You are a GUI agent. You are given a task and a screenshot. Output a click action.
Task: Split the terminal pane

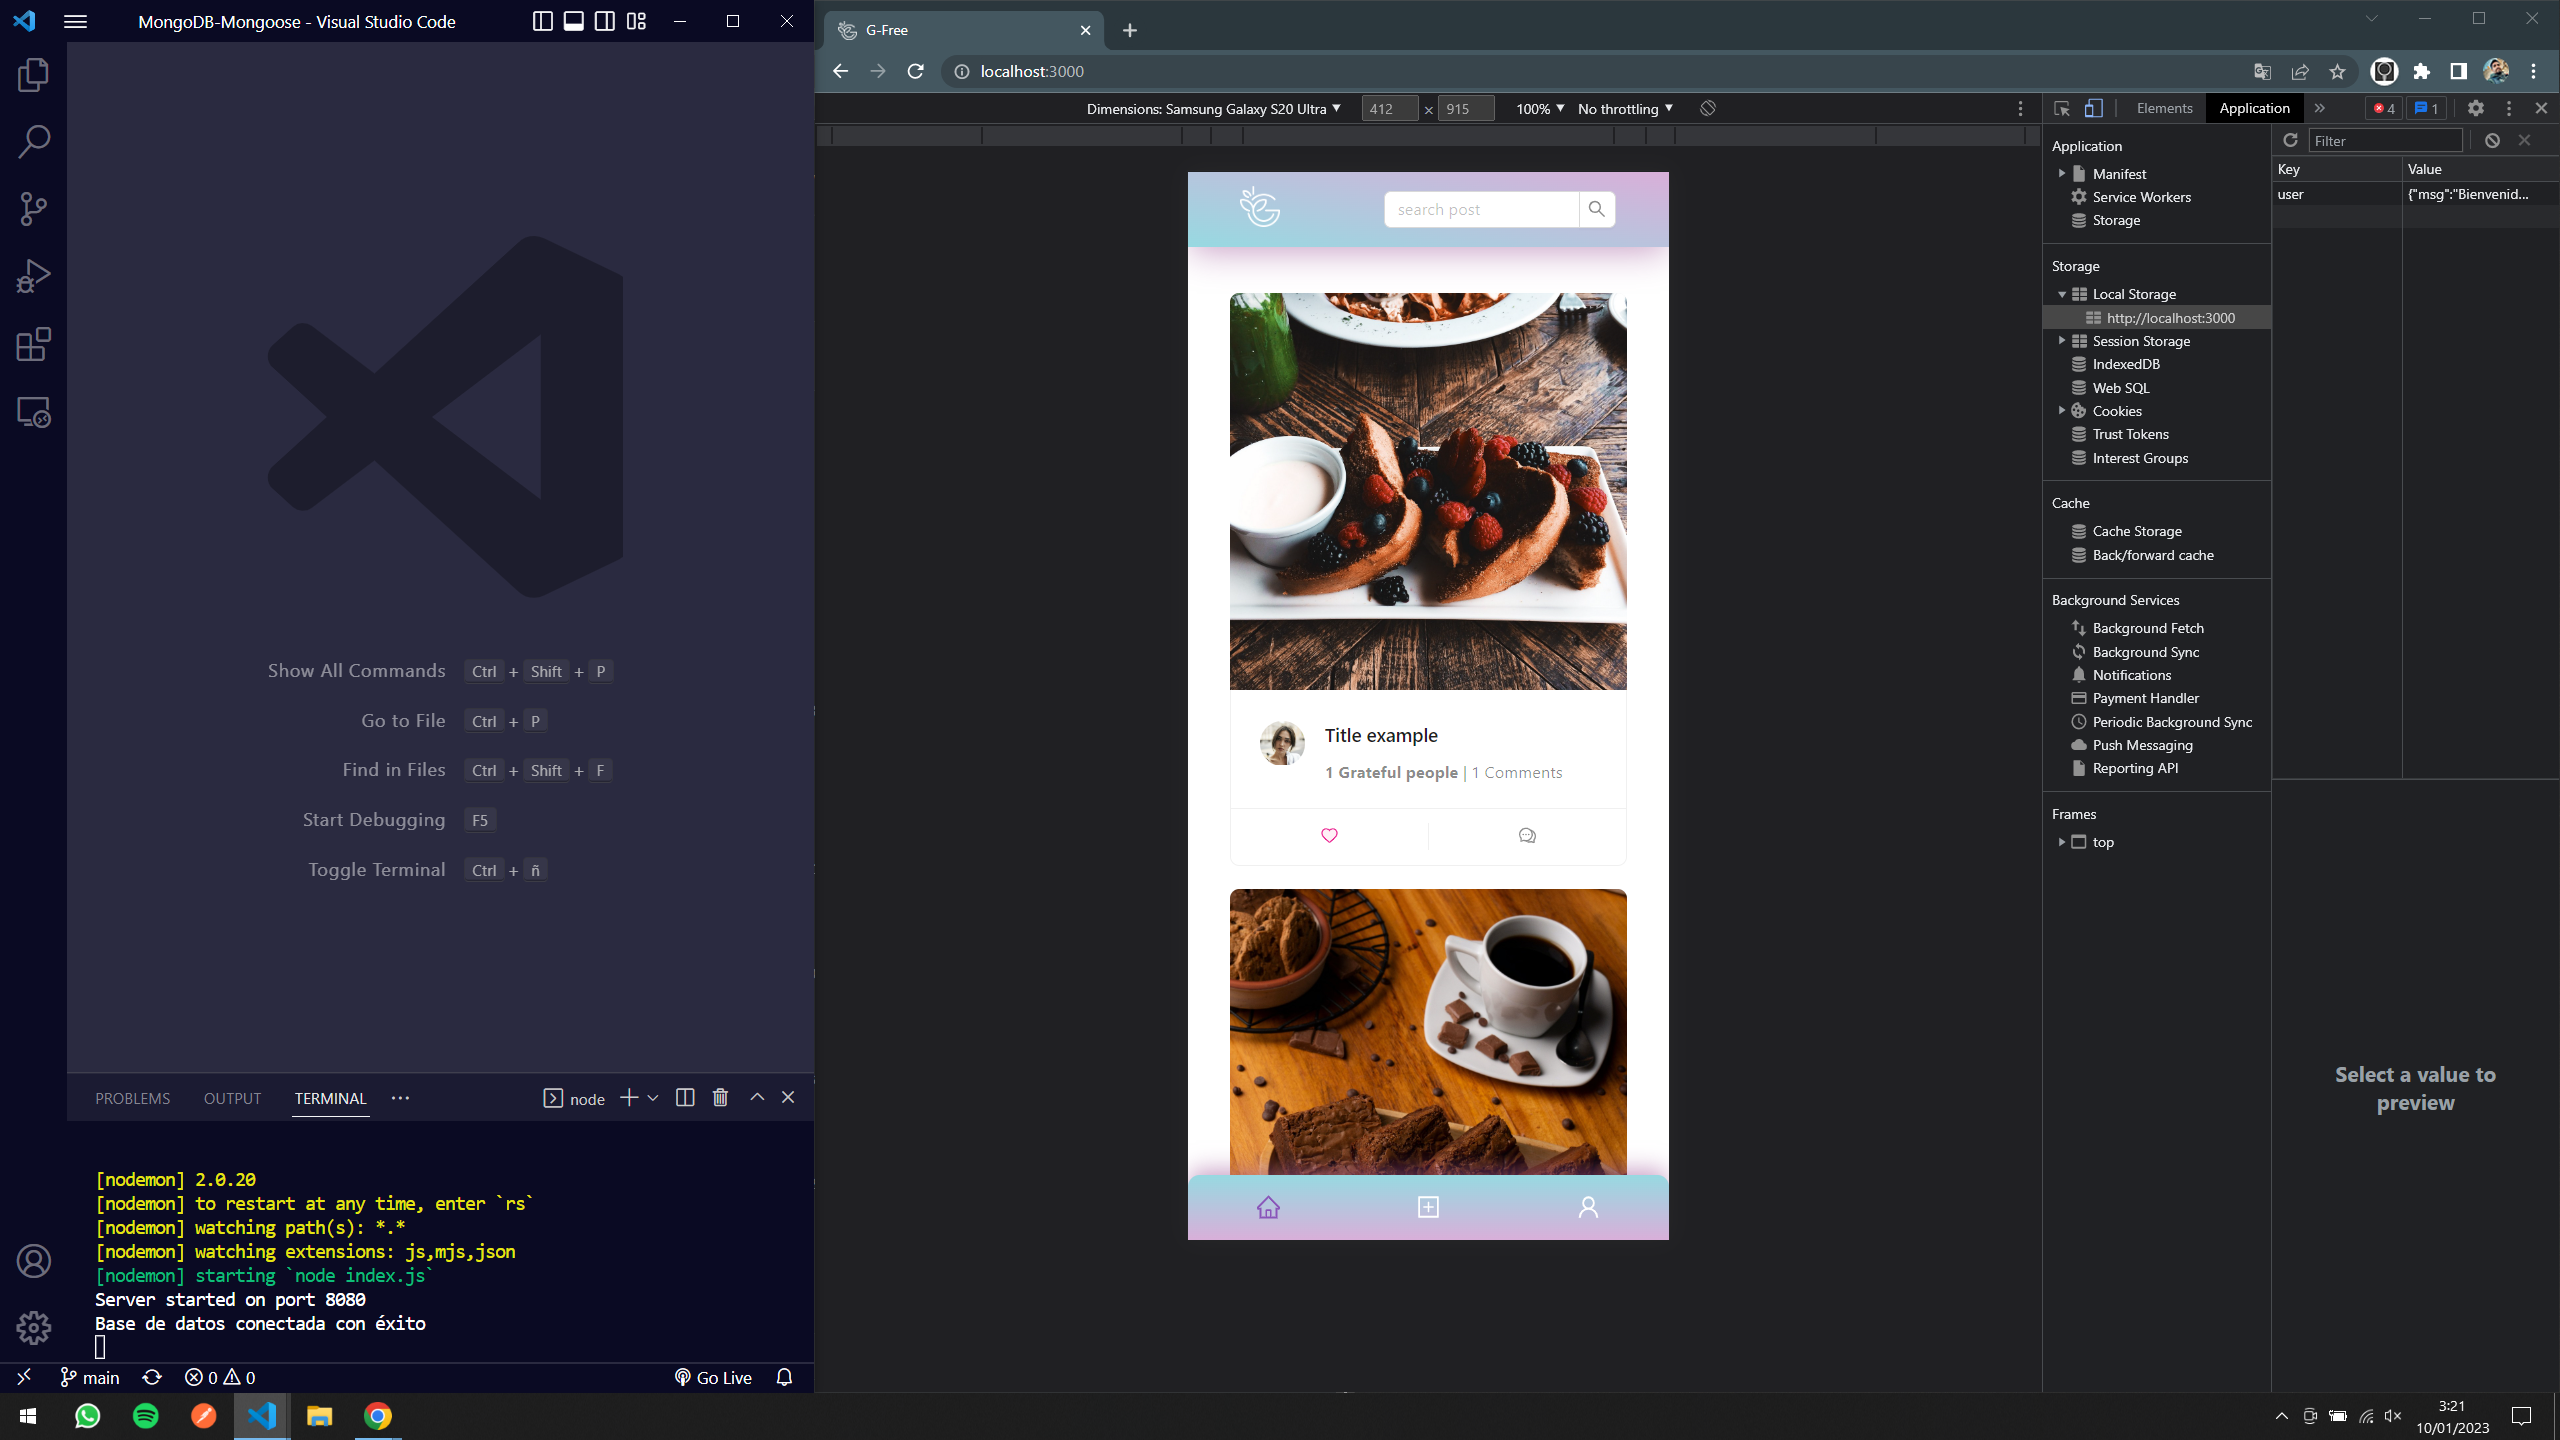pyautogui.click(x=685, y=1098)
